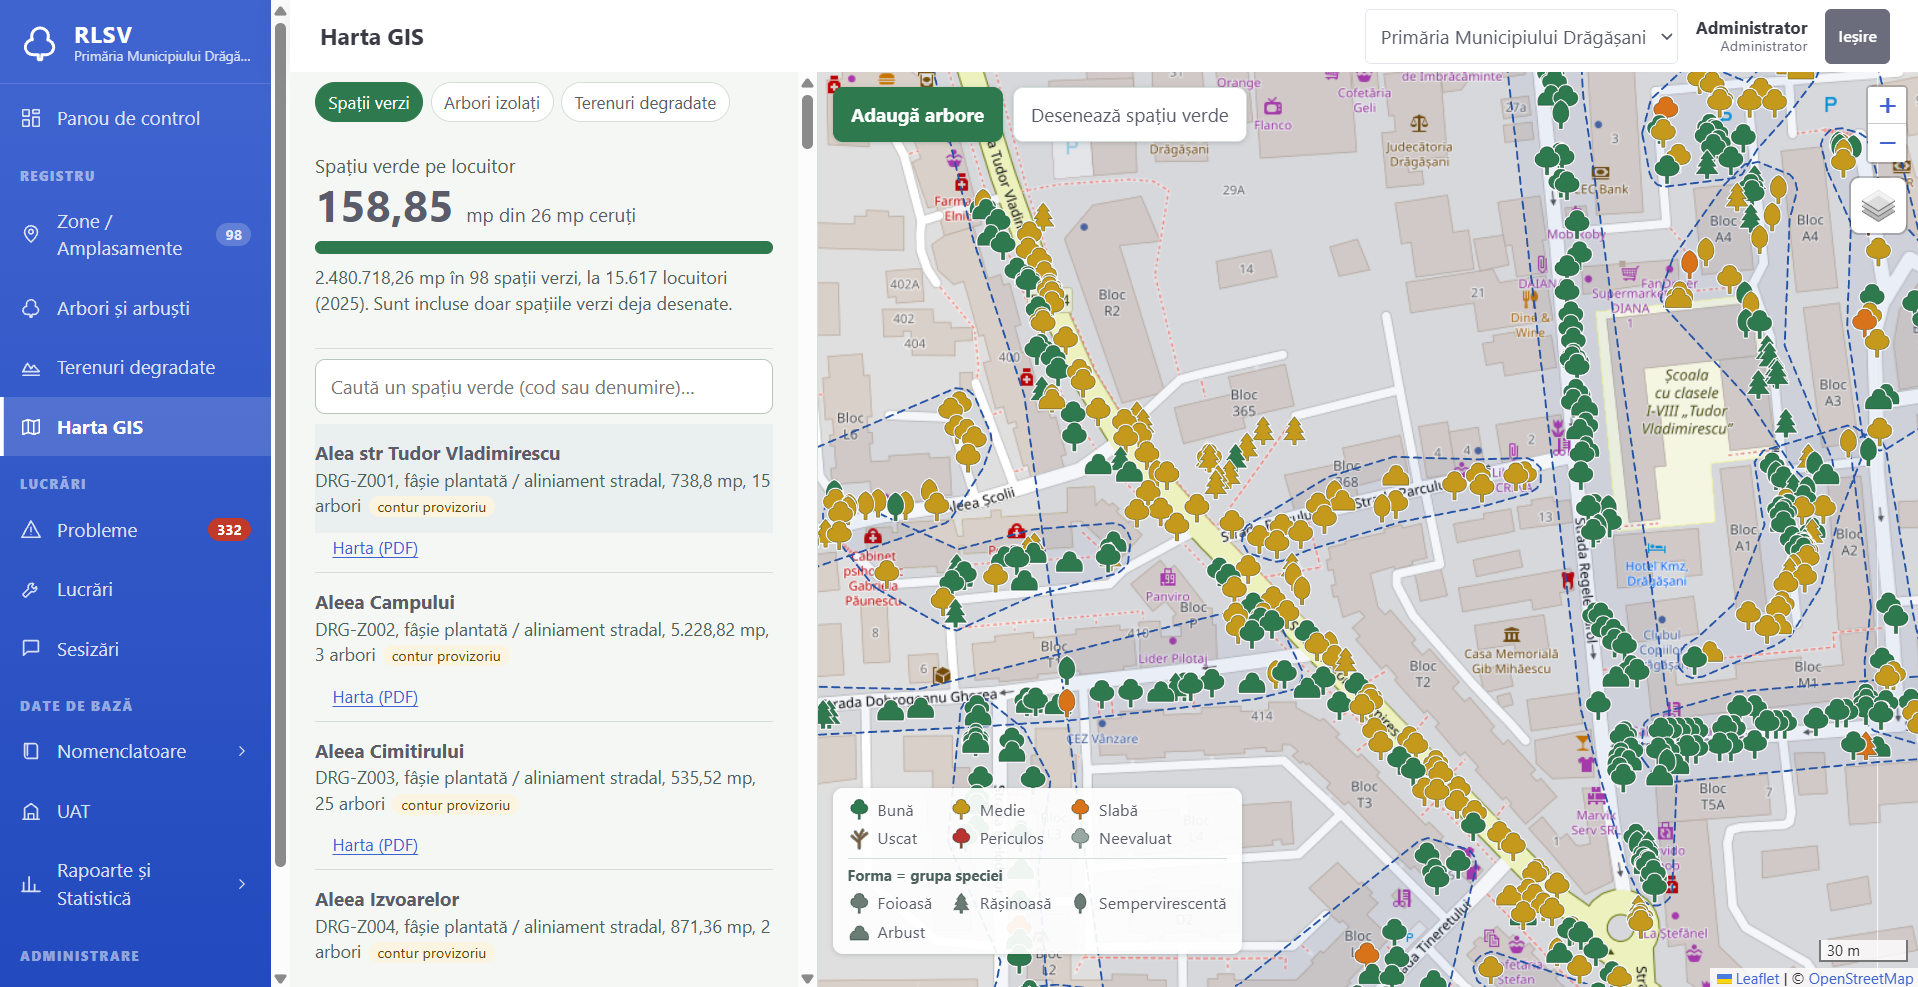
Task: Click the OpenStreetMap attribution link
Action: (x=1860, y=979)
